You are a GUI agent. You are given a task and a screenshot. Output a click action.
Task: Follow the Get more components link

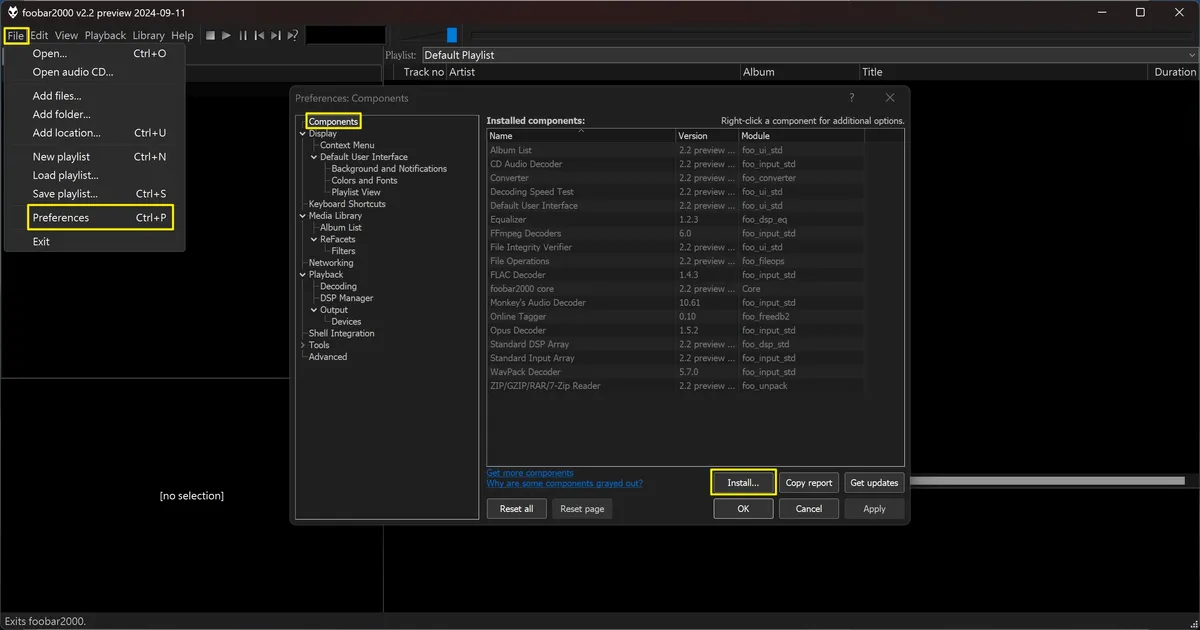(x=530, y=473)
